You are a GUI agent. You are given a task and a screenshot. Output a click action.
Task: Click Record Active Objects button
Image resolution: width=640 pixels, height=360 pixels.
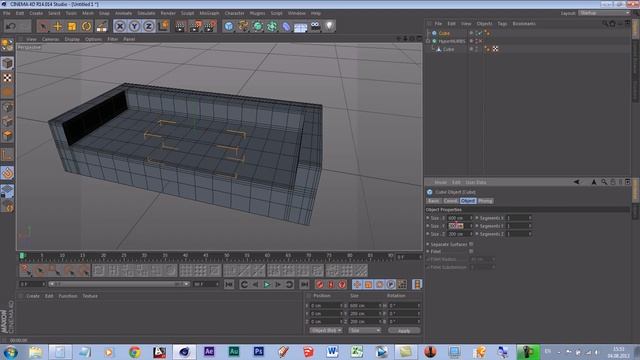(x=320, y=284)
